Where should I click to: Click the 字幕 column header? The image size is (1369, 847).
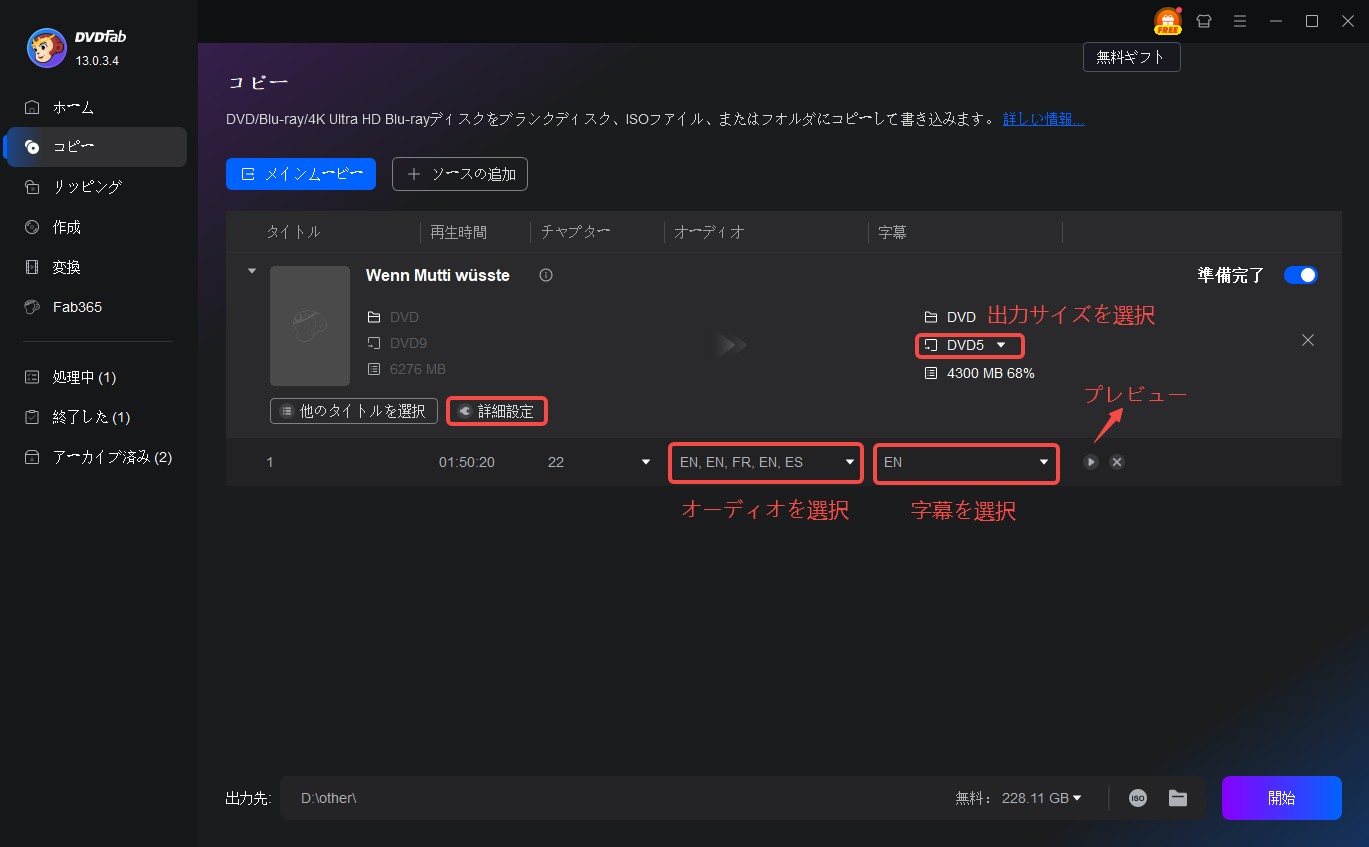pyautogui.click(x=891, y=232)
